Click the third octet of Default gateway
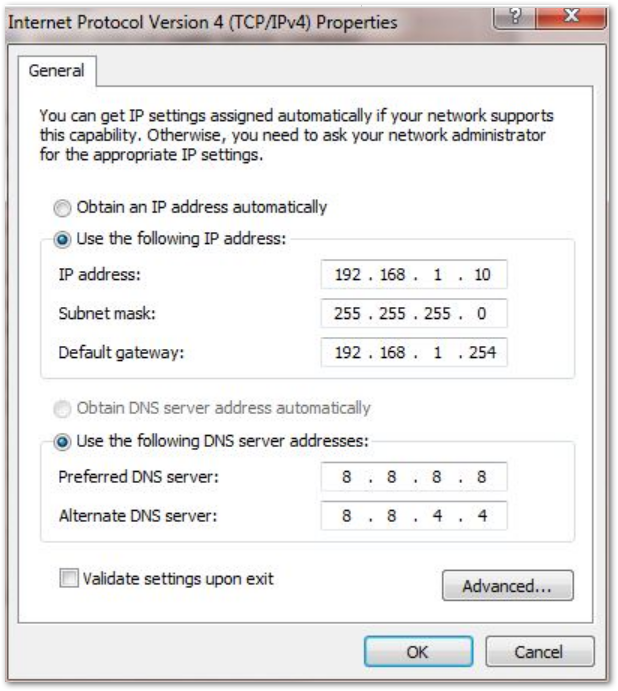Screen dimensions: 618x691 coord(438,352)
